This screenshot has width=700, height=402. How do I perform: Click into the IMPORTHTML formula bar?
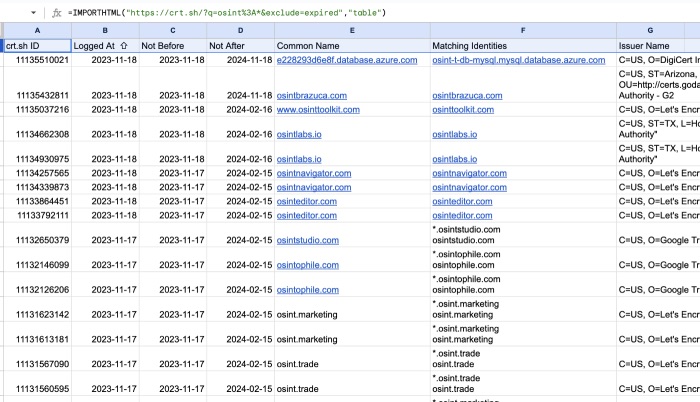300,12
